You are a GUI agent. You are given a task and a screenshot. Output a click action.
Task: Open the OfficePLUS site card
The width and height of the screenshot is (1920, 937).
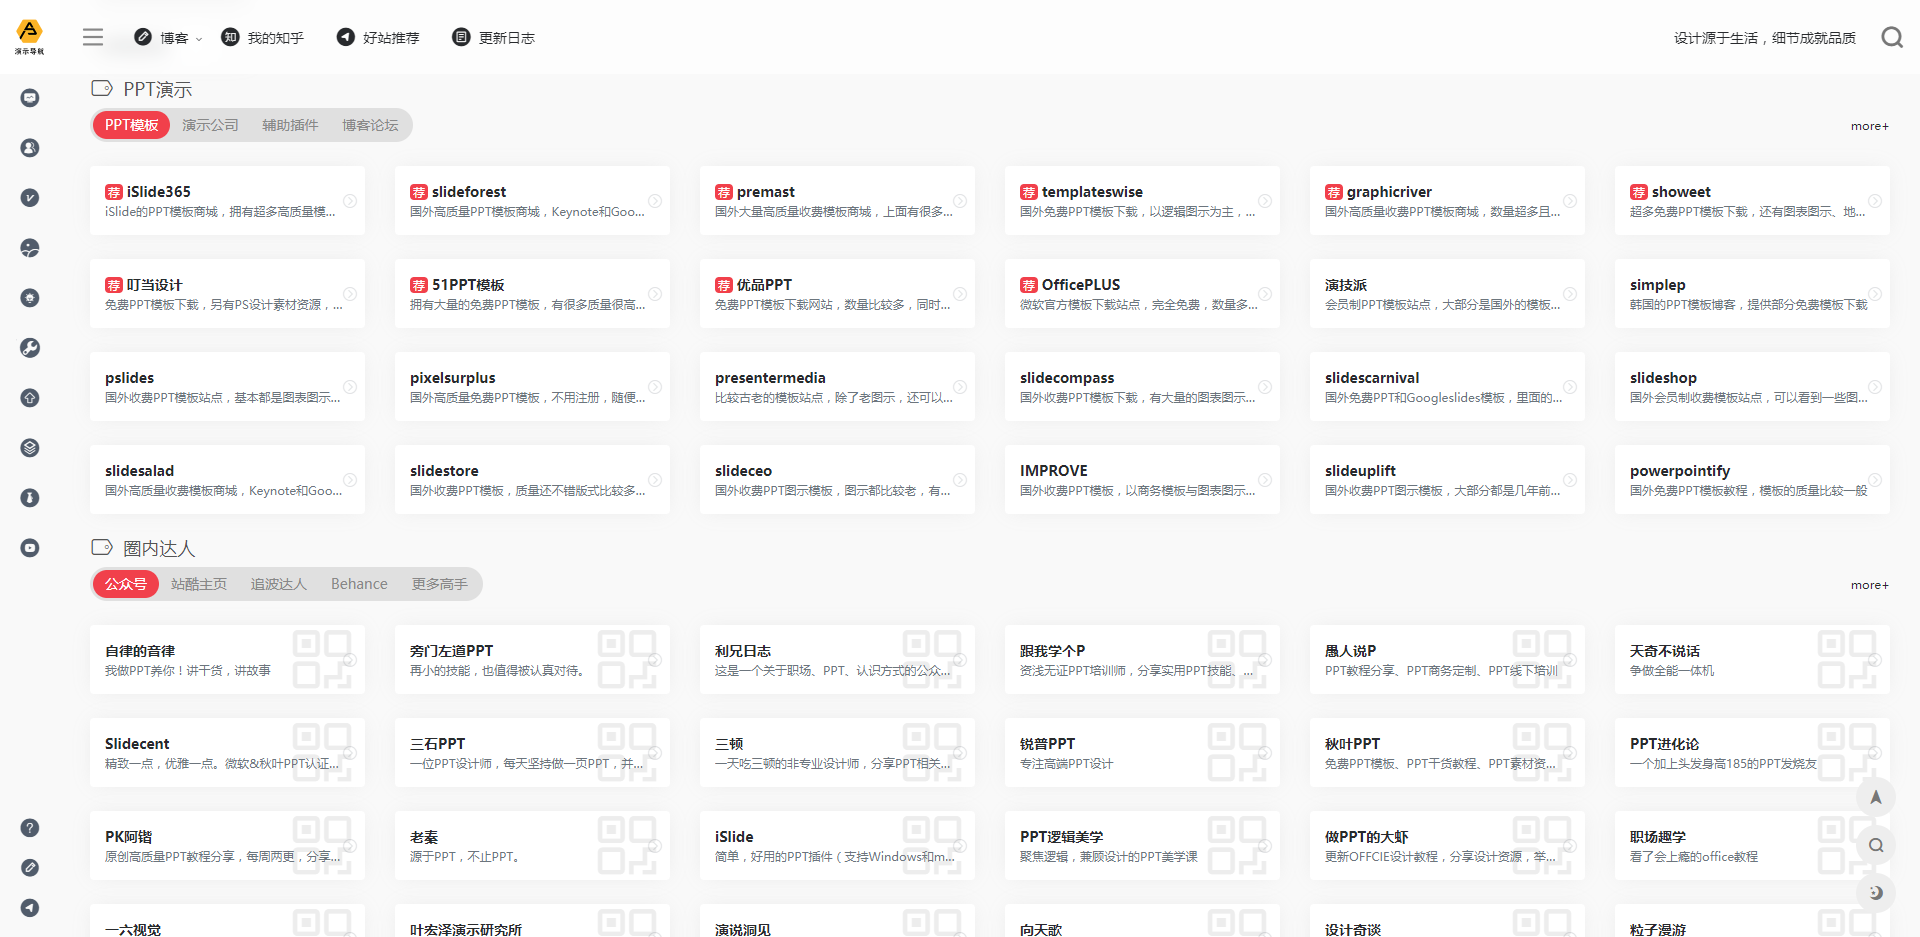point(1142,293)
